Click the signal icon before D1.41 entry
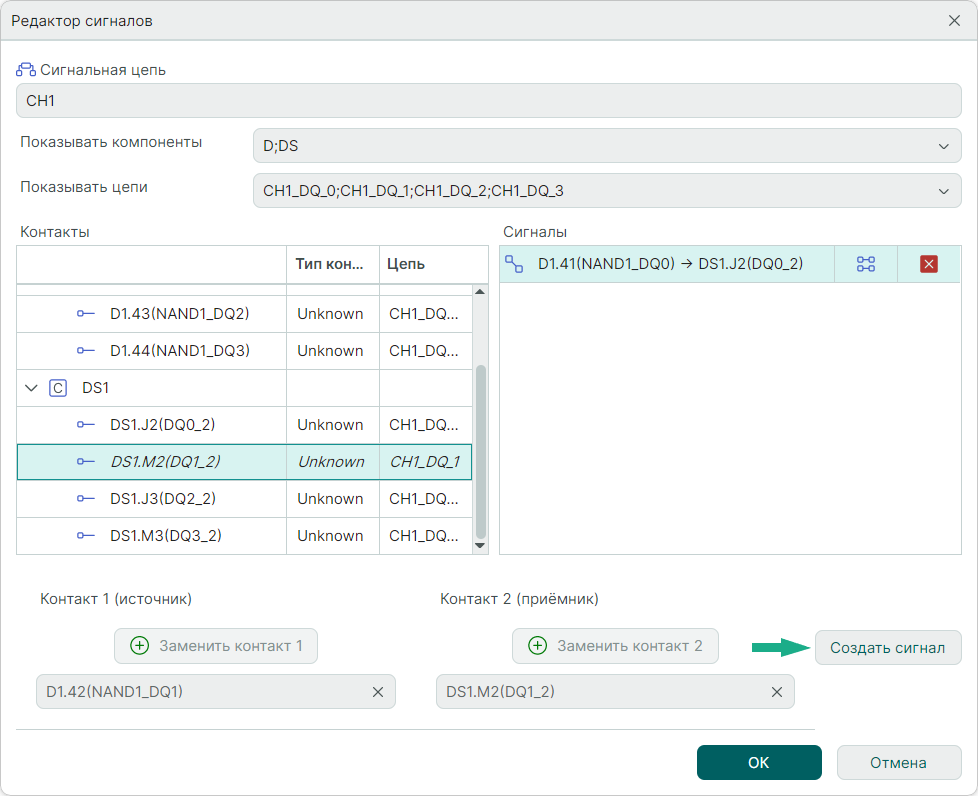 (x=514, y=264)
